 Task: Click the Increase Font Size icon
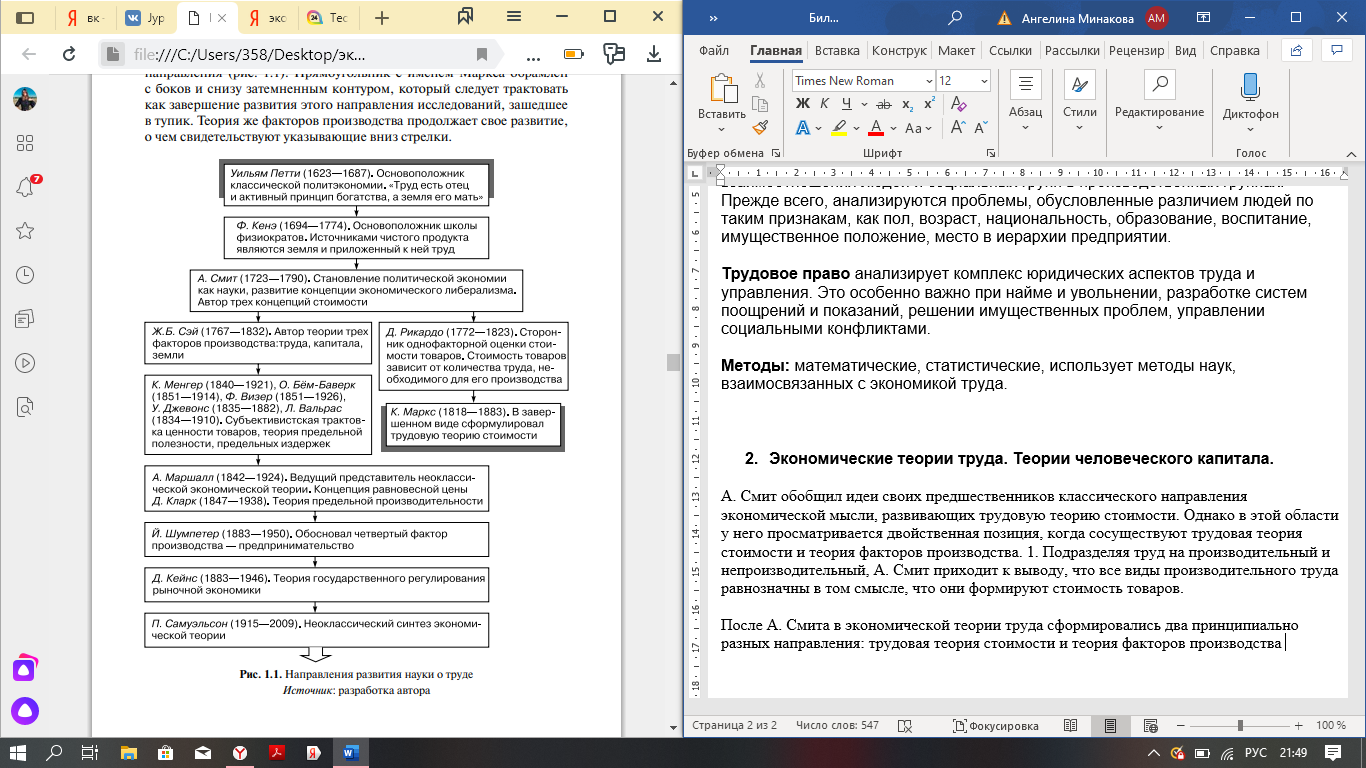point(958,127)
